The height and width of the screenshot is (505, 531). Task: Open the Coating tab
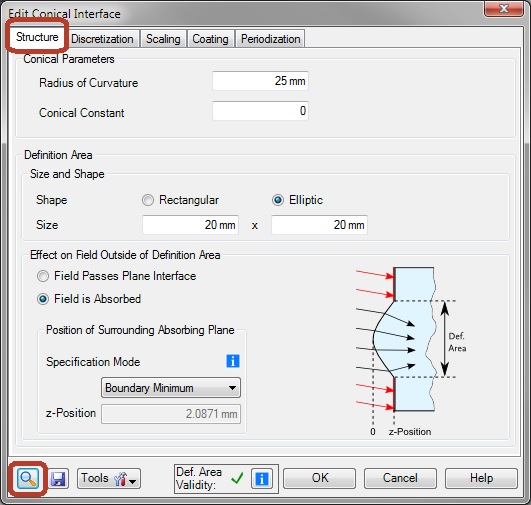click(x=210, y=39)
